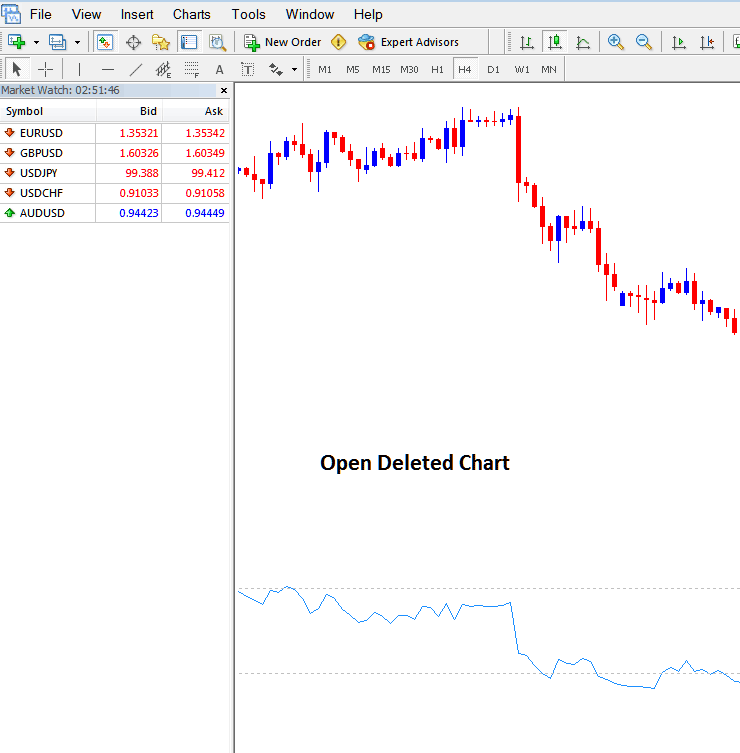Viewport: 740px width, 753px height.
Task: Click the Zoom Out magnifier icon
Action: point(644,42)
